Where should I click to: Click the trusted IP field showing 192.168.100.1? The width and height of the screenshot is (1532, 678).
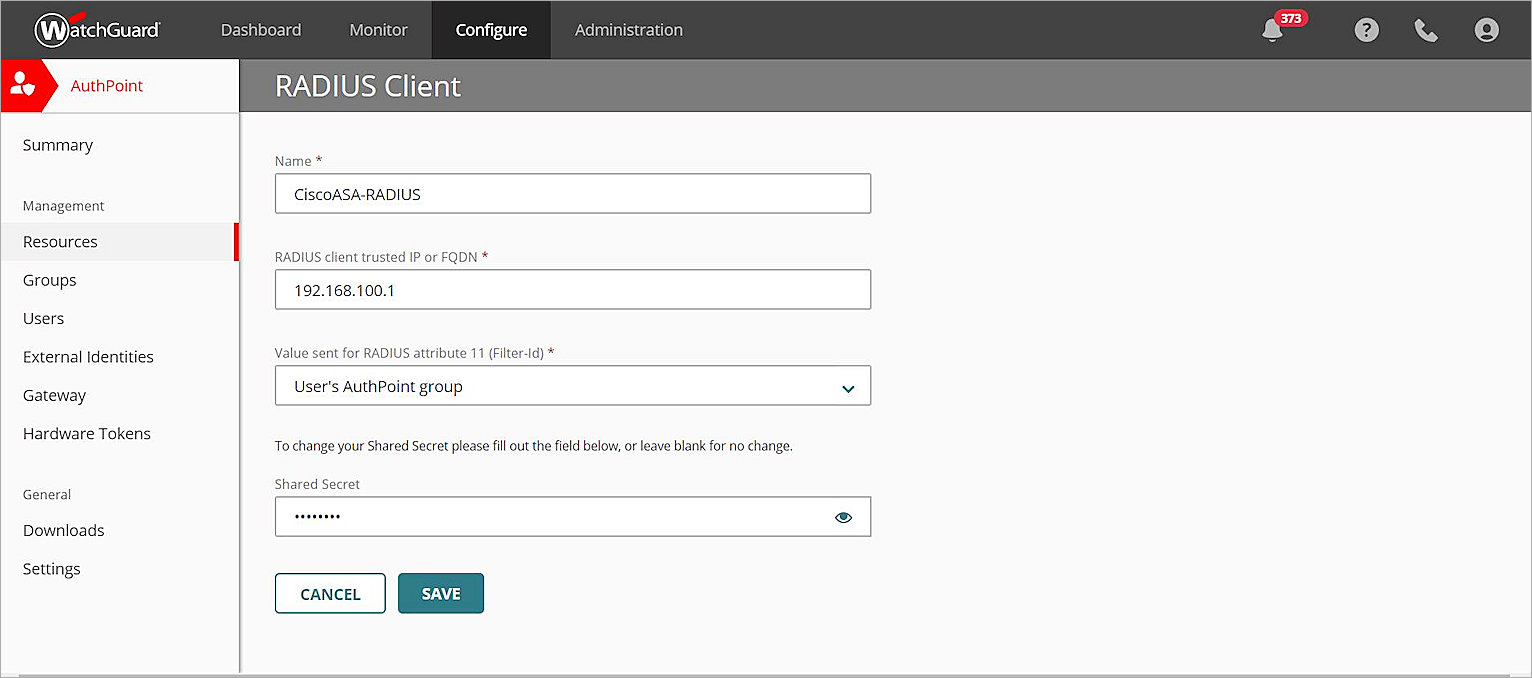(x=572, y=290)
